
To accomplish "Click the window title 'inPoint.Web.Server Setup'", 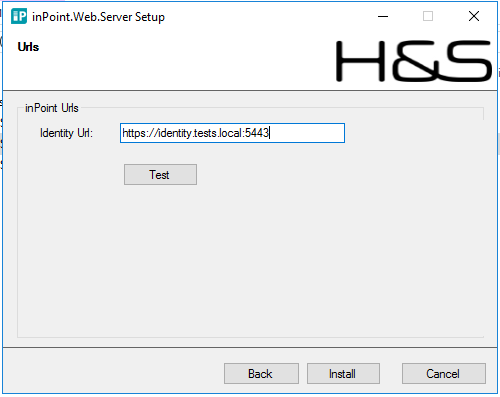I will [98, 17].
